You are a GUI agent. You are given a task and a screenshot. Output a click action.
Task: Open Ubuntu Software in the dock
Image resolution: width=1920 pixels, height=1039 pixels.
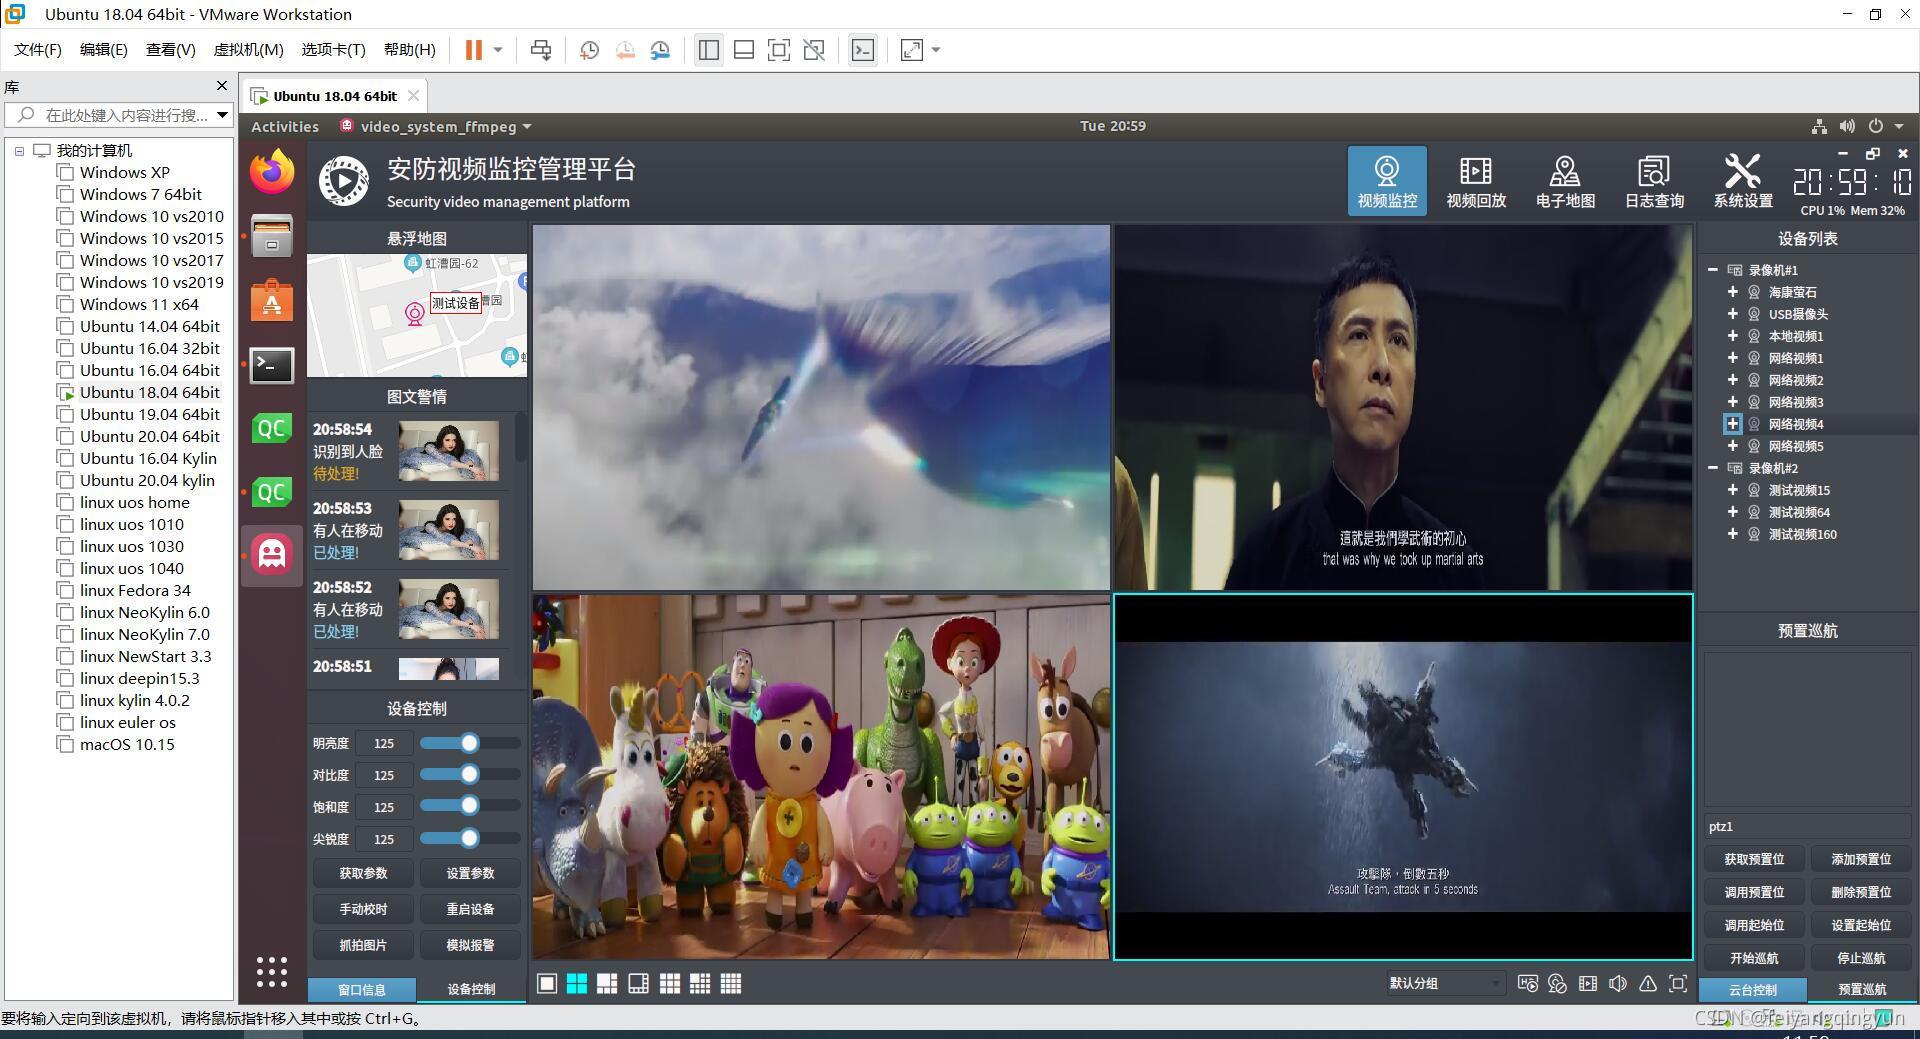click(x=272, y=300)
